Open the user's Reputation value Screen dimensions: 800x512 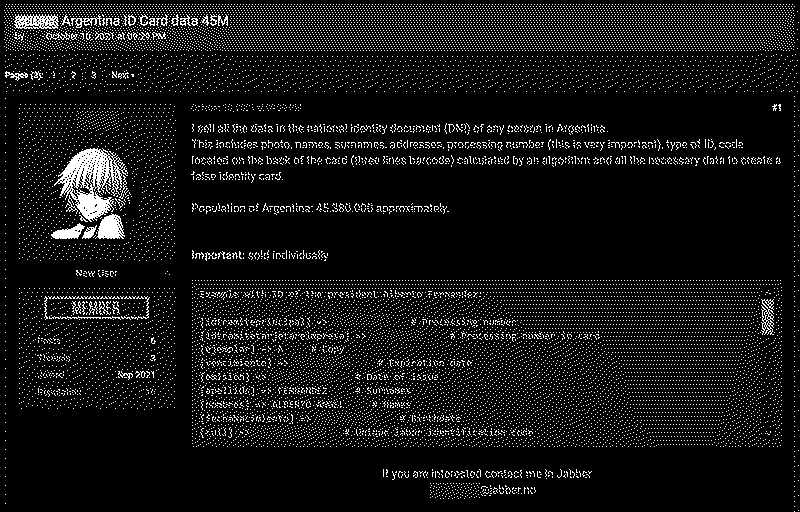pos(150,392)
